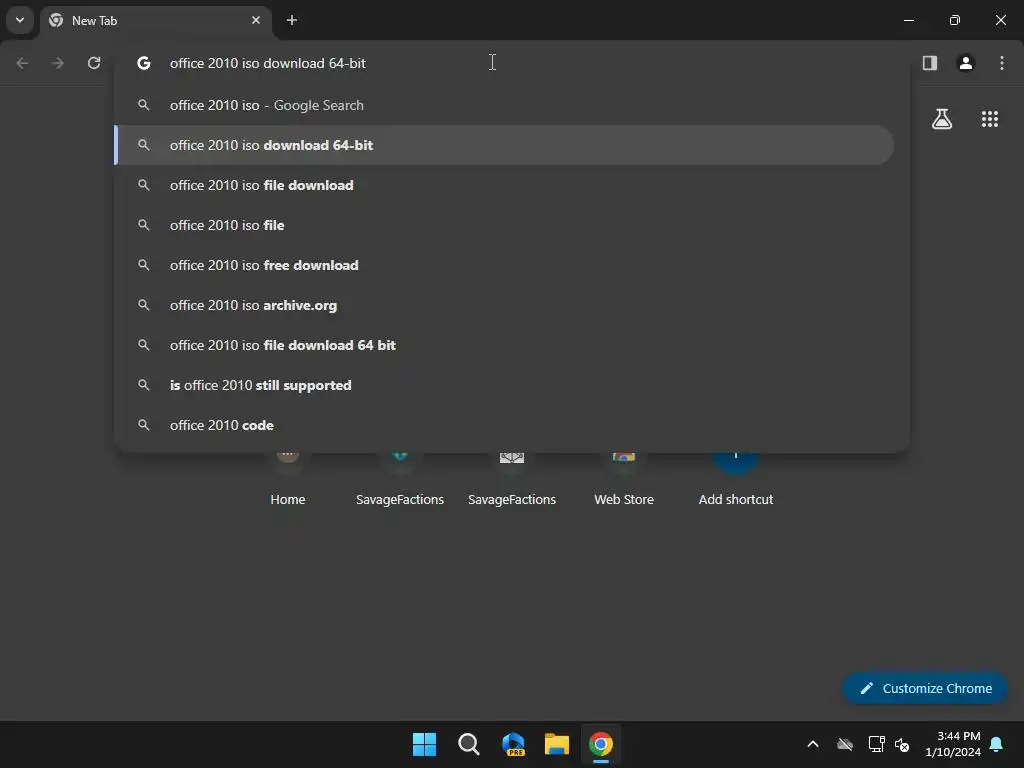Click the Chrome taskbar icon

(601, 744)
